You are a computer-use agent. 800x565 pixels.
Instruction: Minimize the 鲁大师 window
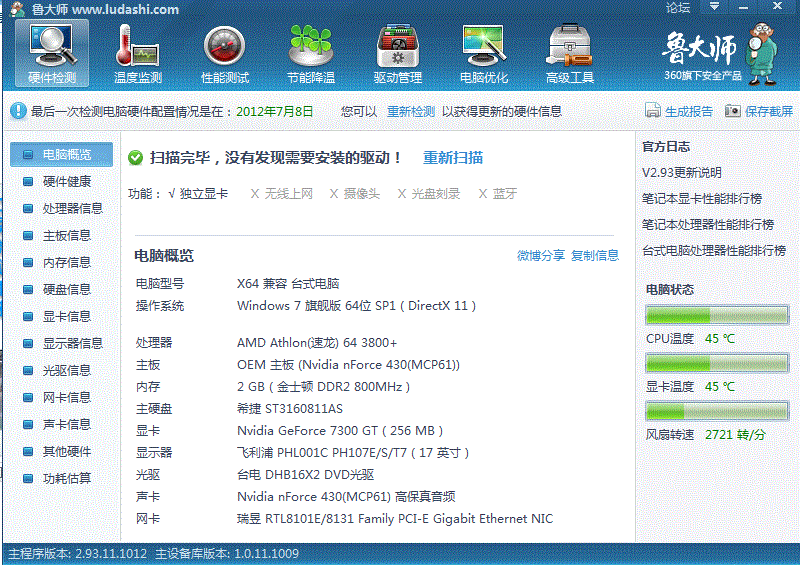point(743,7)
